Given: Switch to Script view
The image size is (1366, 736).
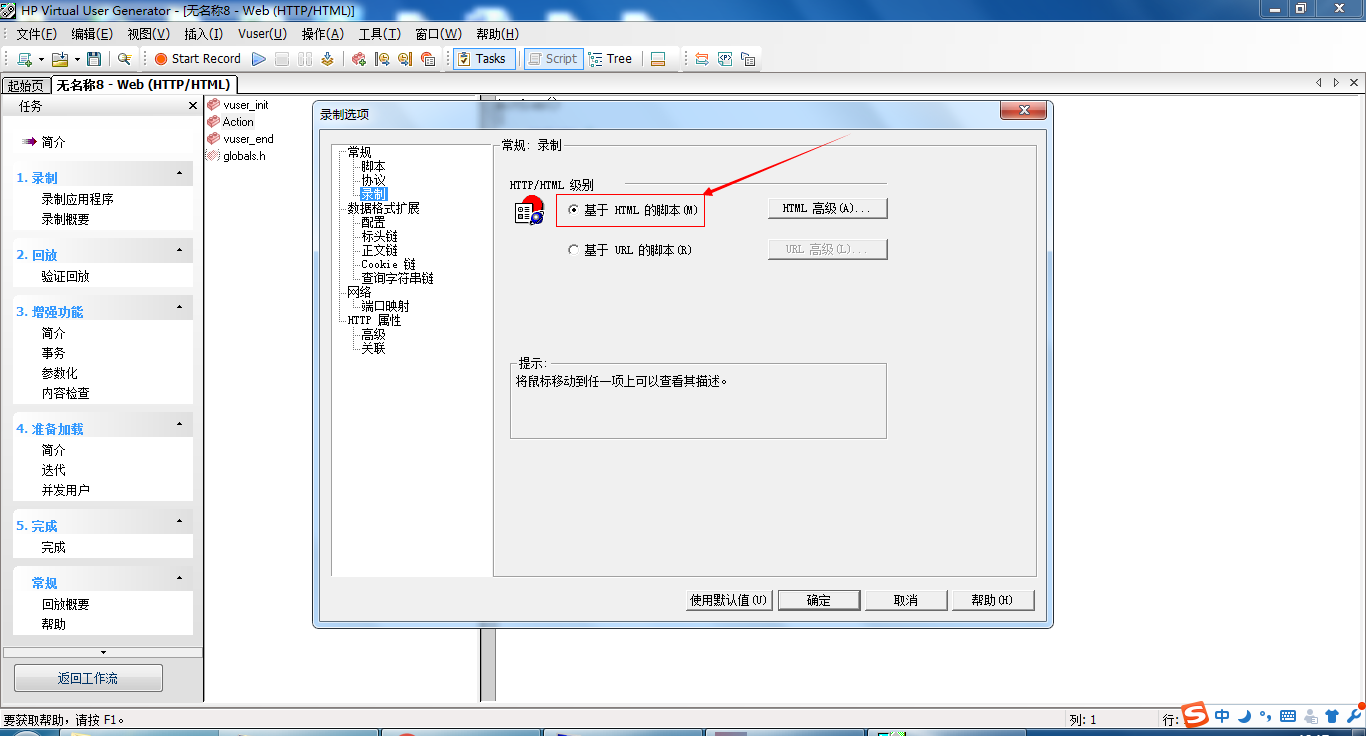Looking at the screenshot, I should [x=552, y=59].
